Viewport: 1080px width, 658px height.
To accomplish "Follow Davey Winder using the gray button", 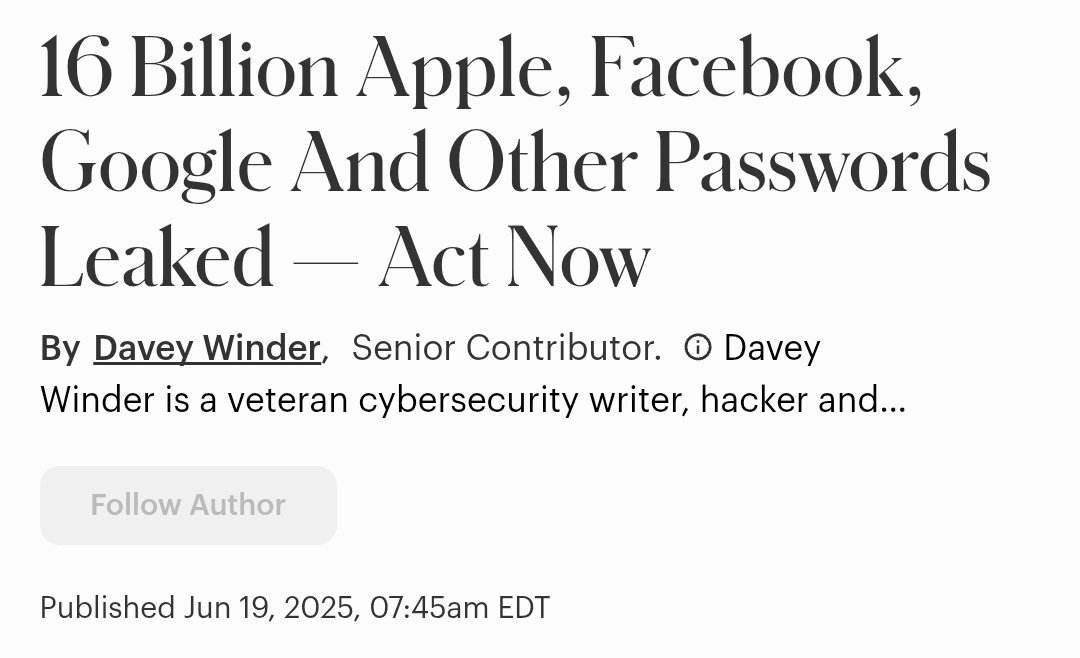I will pos(188,505).
